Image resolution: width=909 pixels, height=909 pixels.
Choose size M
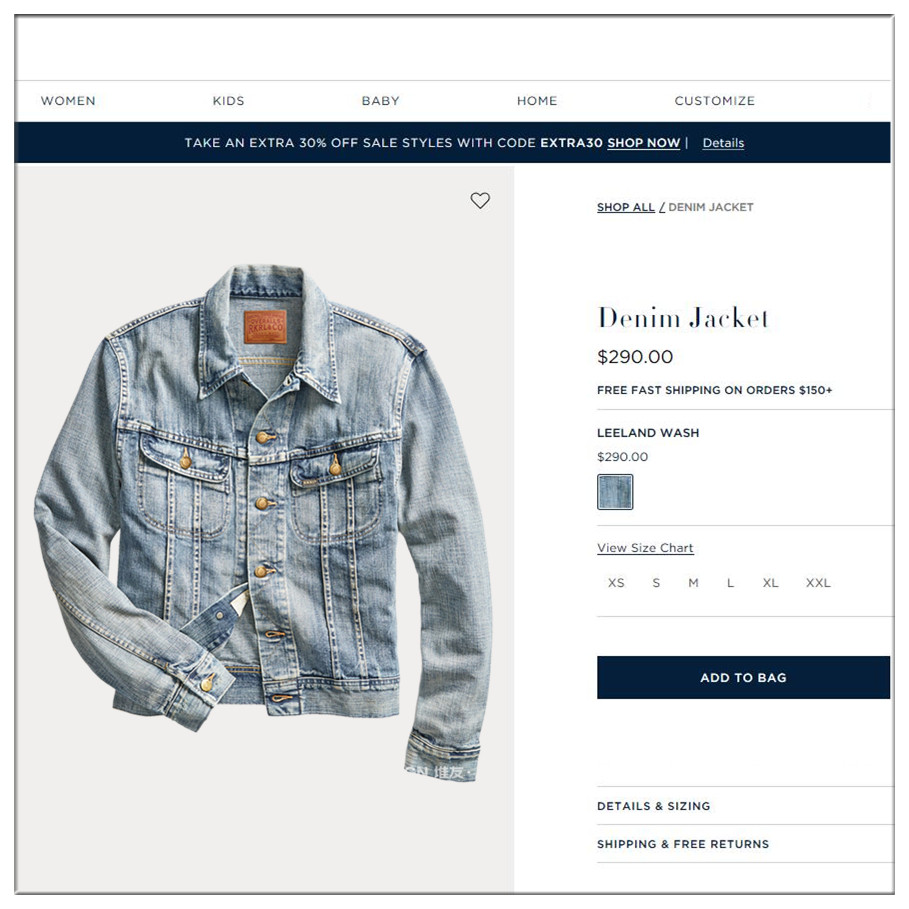tap(693, 583)
